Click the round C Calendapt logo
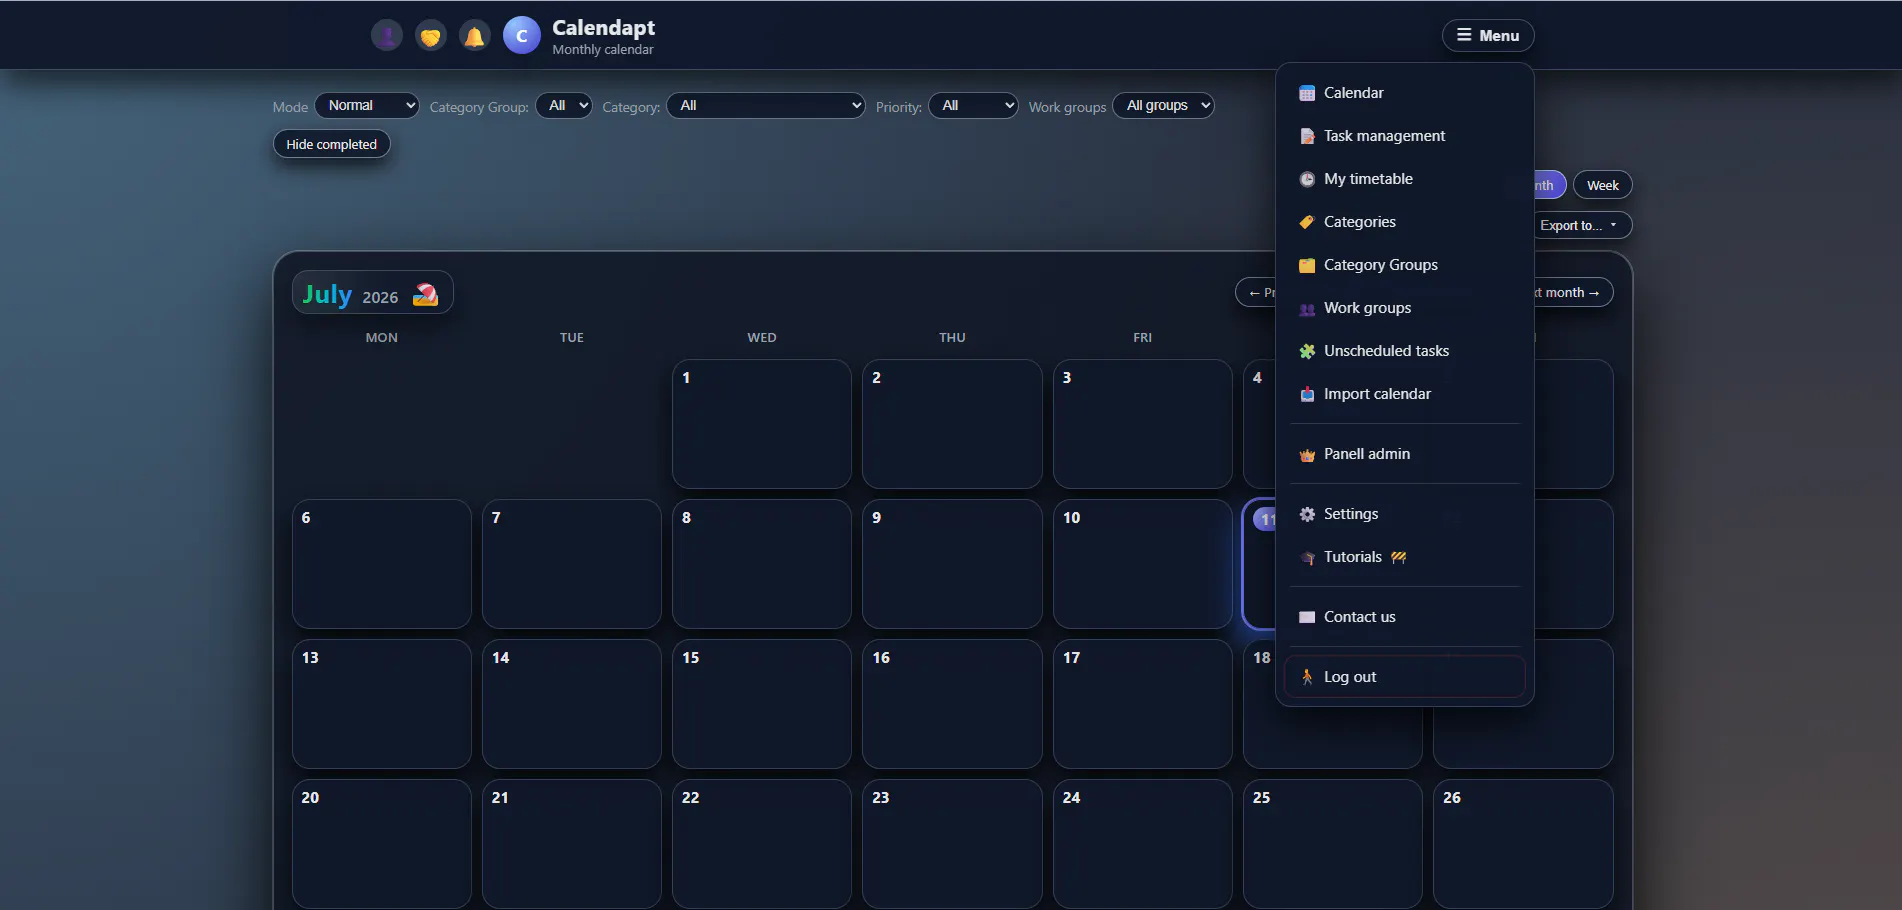 coord(522,35)
